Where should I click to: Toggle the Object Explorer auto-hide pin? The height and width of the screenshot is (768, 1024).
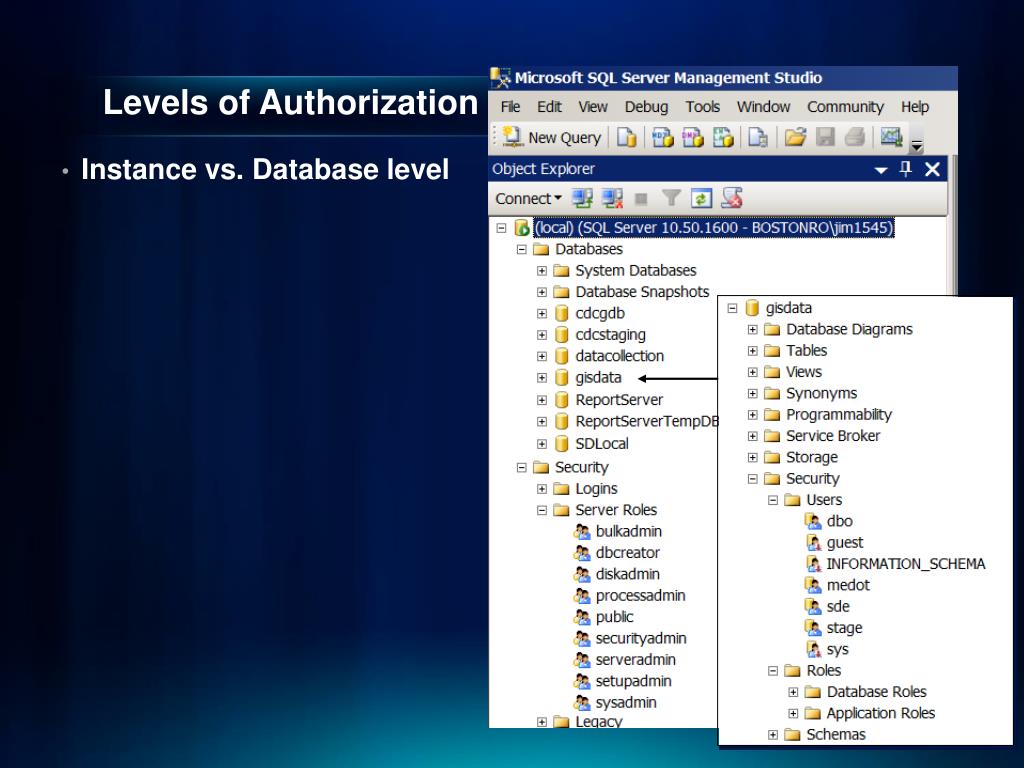click(x=905, y=169)
